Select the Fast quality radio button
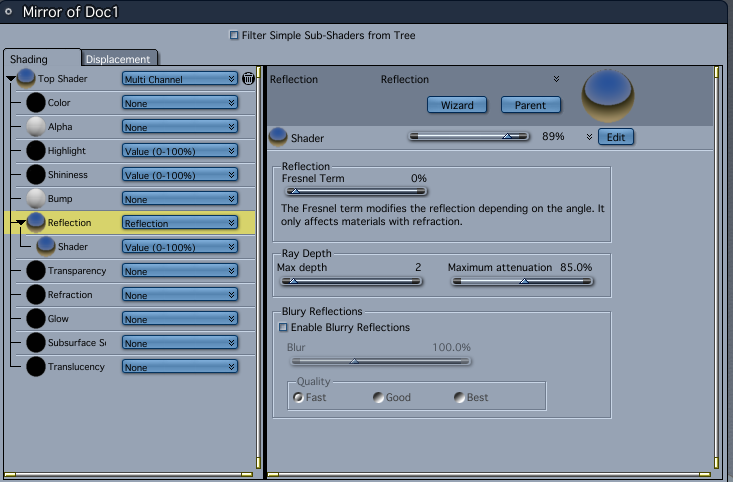The height and width of the screenshot is (482, 733). [298, 397]
